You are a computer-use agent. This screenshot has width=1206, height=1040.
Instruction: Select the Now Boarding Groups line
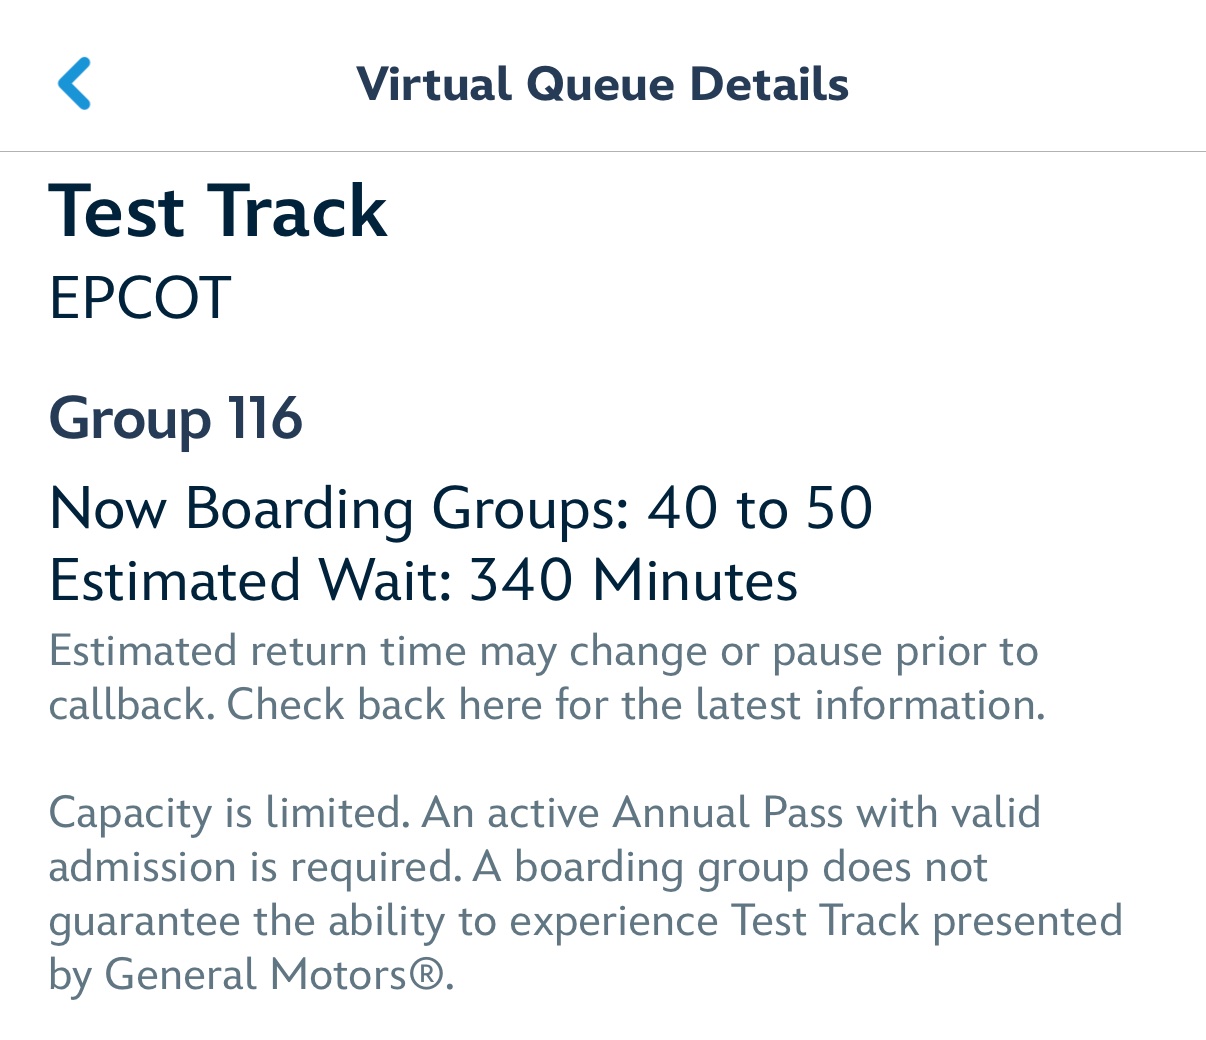click(x=461, y=508)
